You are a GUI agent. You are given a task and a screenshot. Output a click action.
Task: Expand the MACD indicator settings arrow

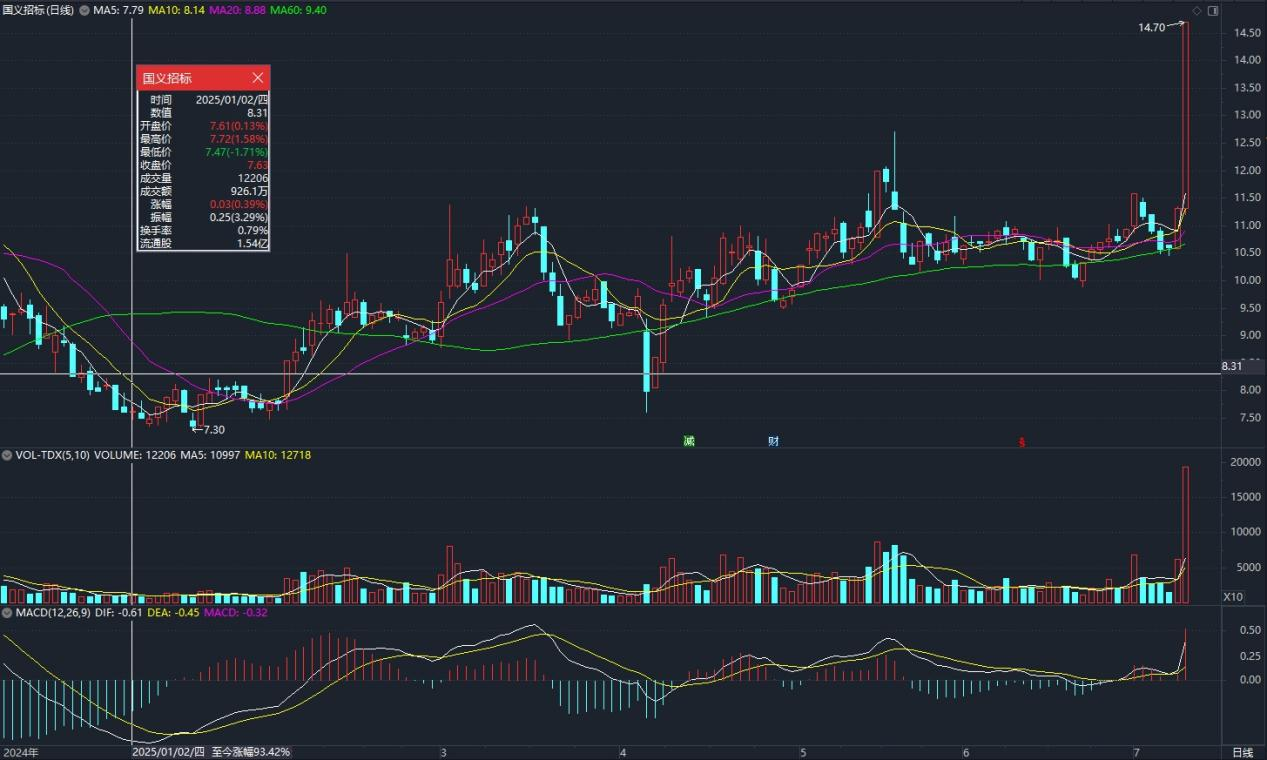pyautogui.click(x=7, y=611)
